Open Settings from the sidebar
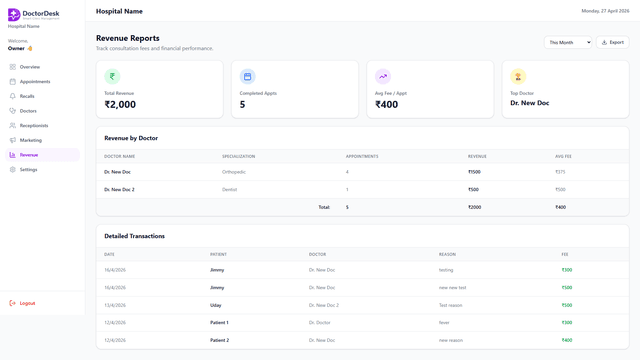Image resolution: width=640 pixels, height=360 pixels. (x=42, y=170)
